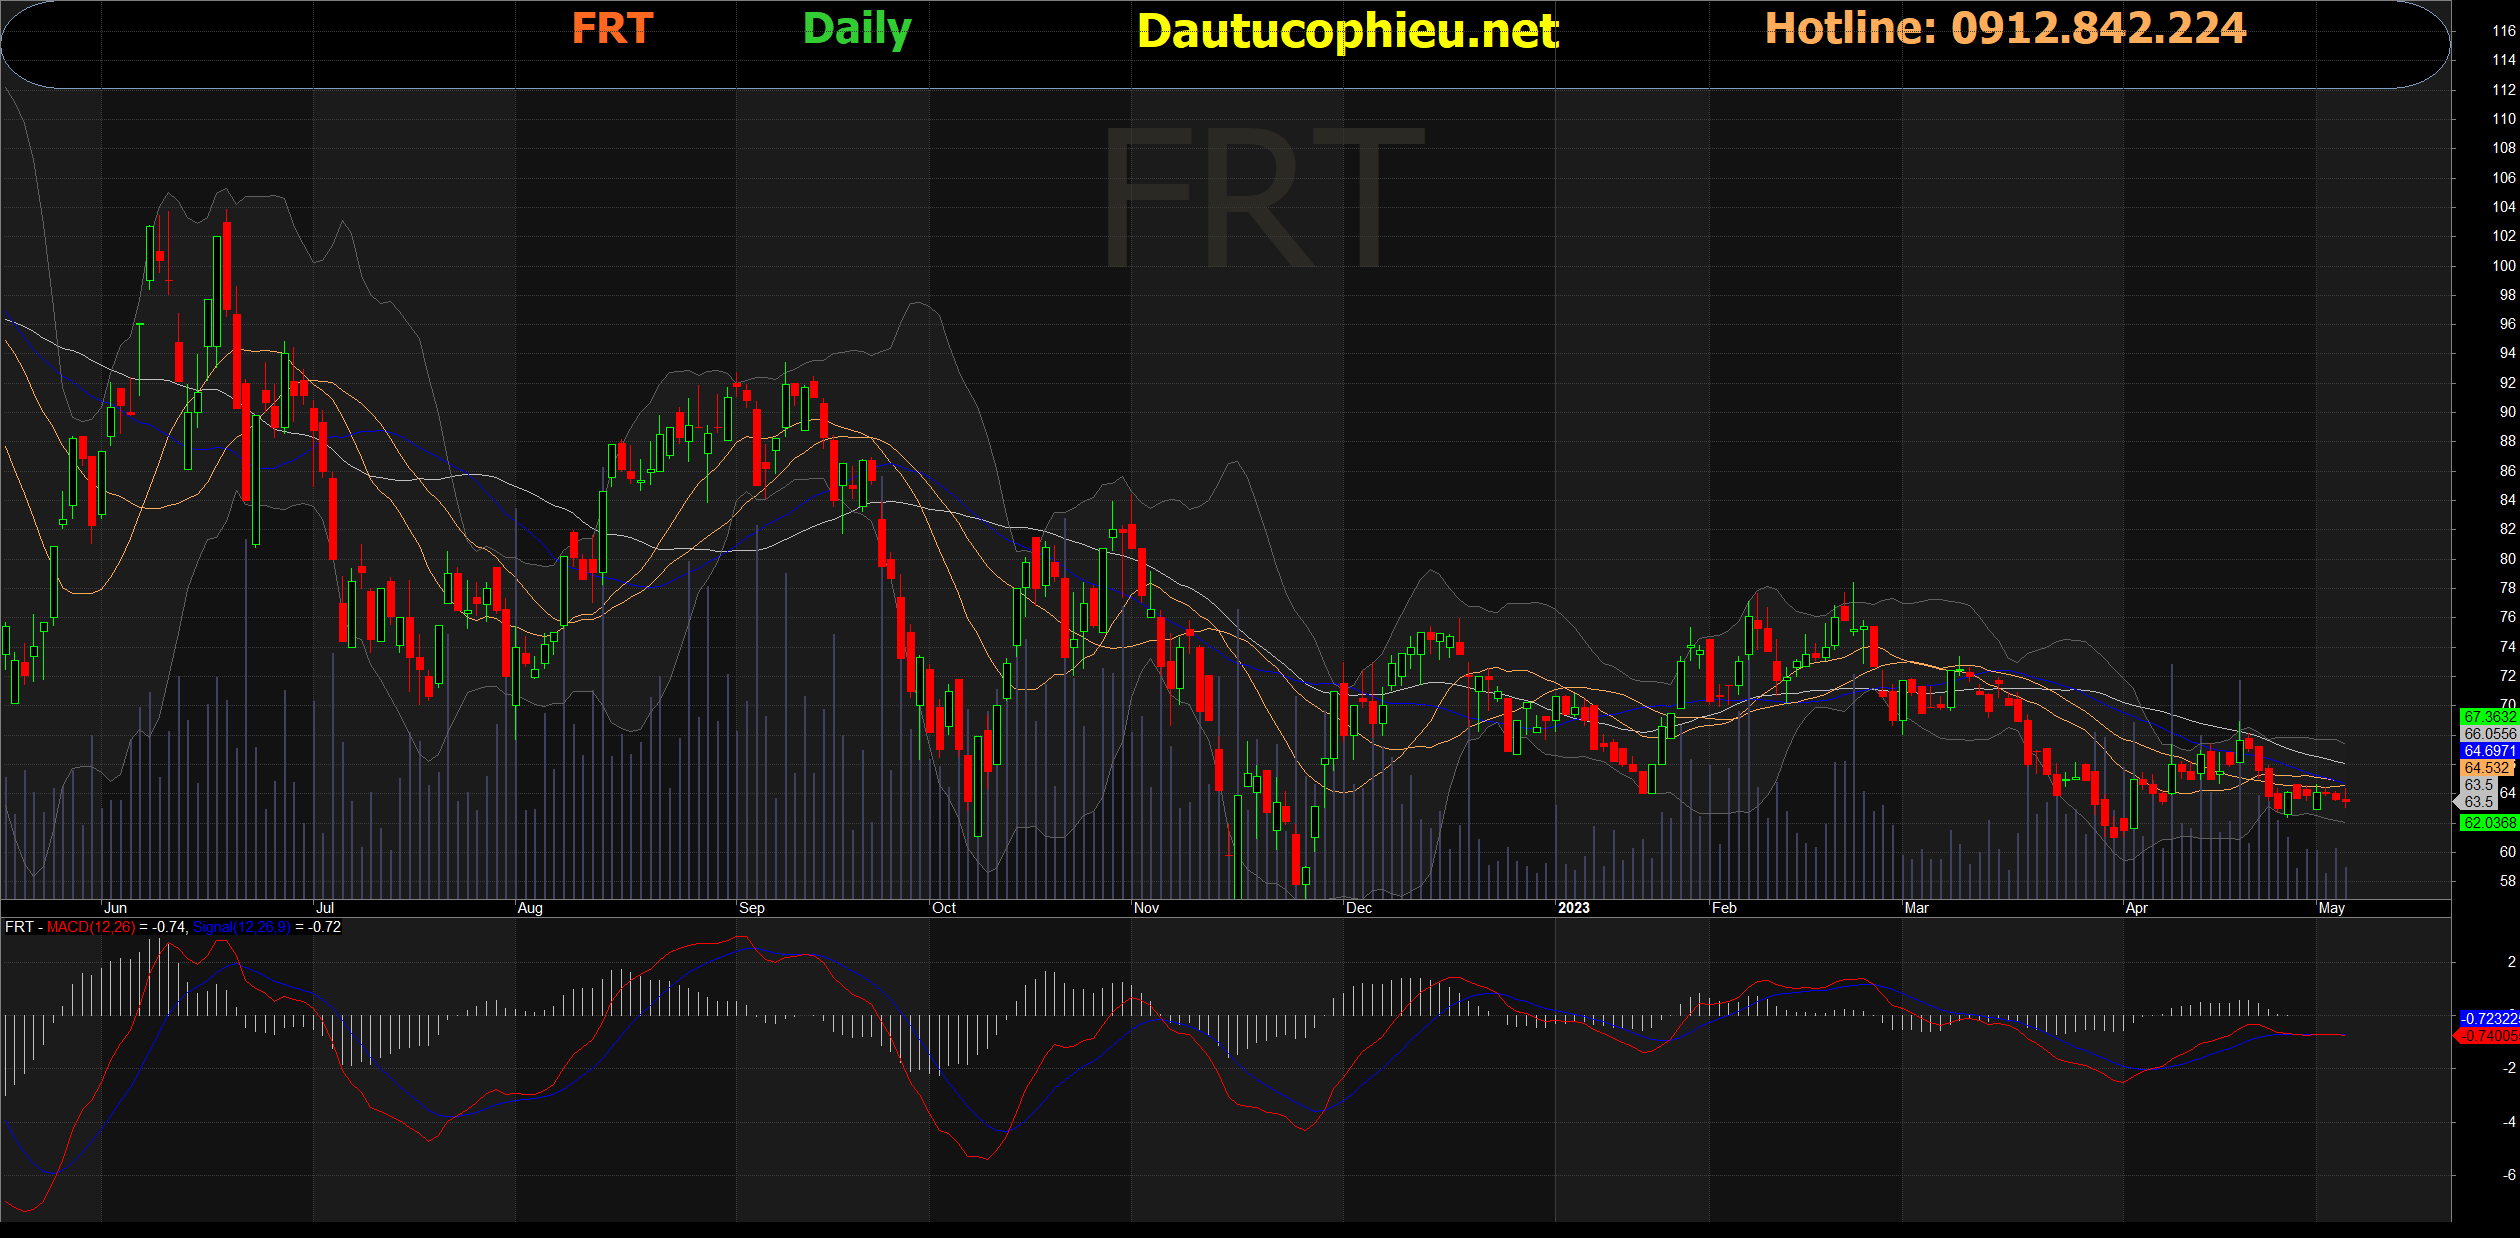Select the blue 64.6971 price tag
Image resolution: width=2520 pixels, height=1238 pixels.
tap(2488, 751)
